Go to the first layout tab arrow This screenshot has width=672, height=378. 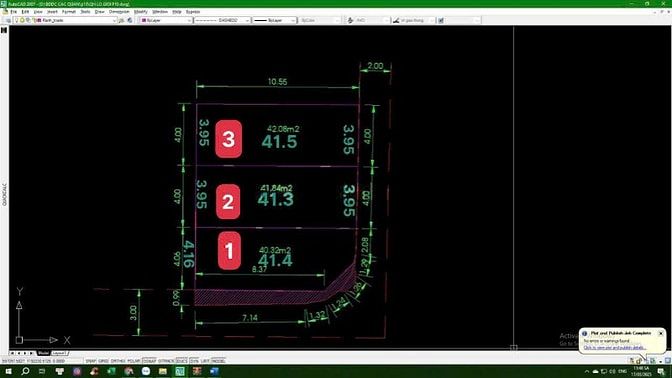[x=12, y=353]
